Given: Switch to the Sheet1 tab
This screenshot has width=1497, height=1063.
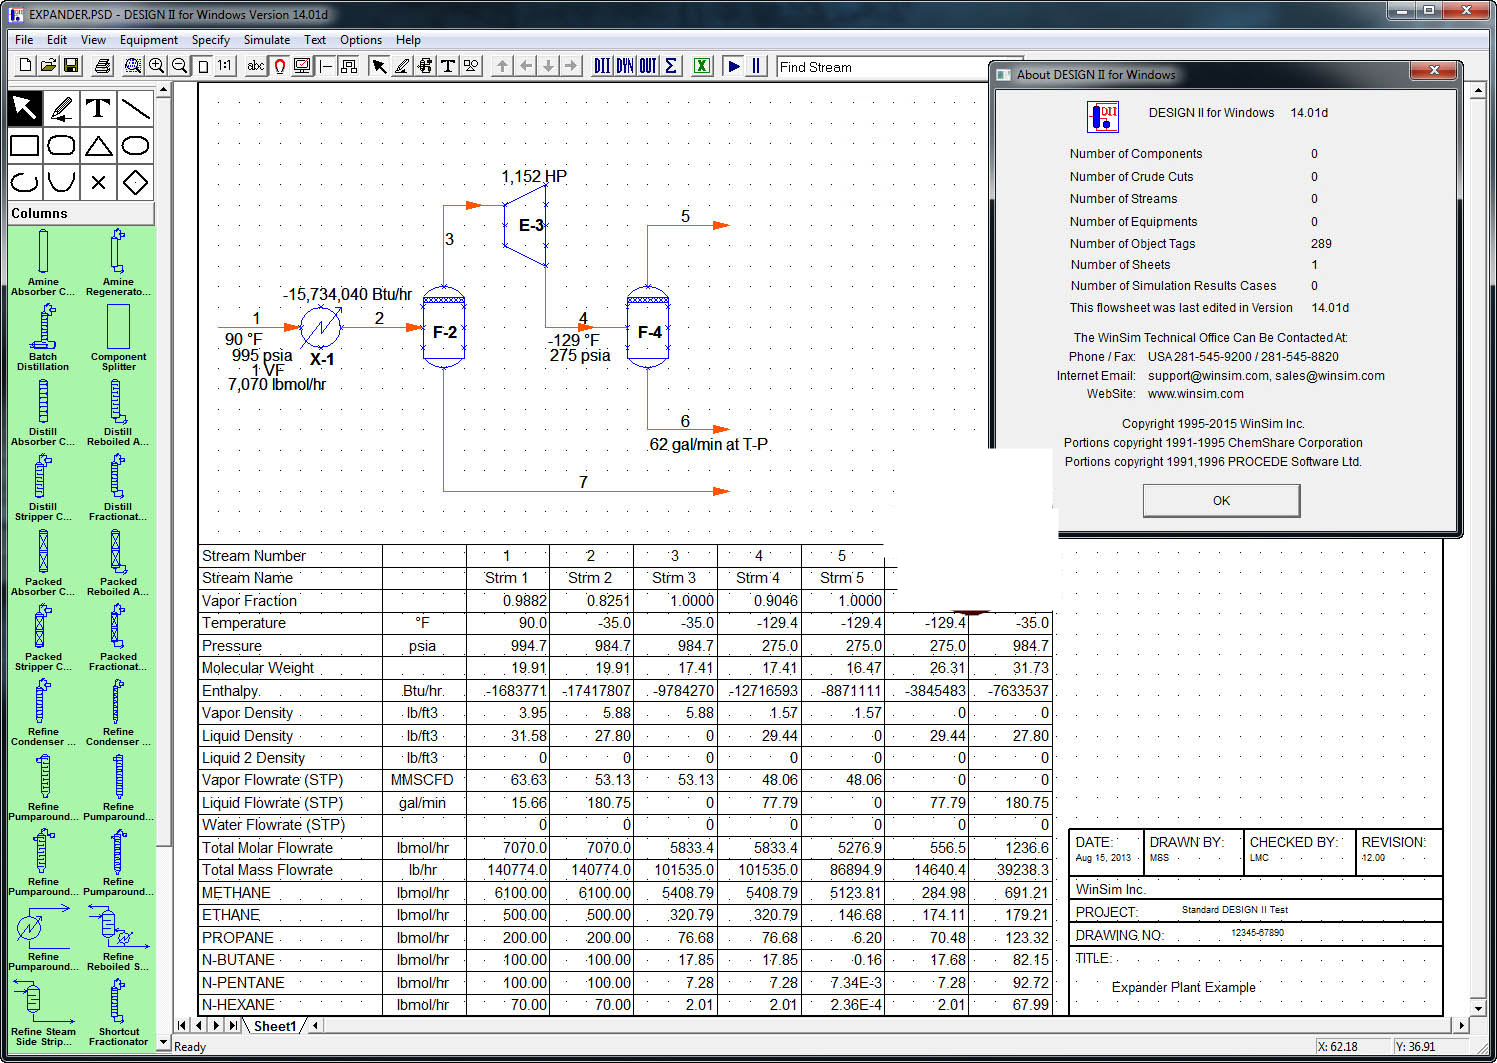Looking at the screenshot, I should (275, 1026).
